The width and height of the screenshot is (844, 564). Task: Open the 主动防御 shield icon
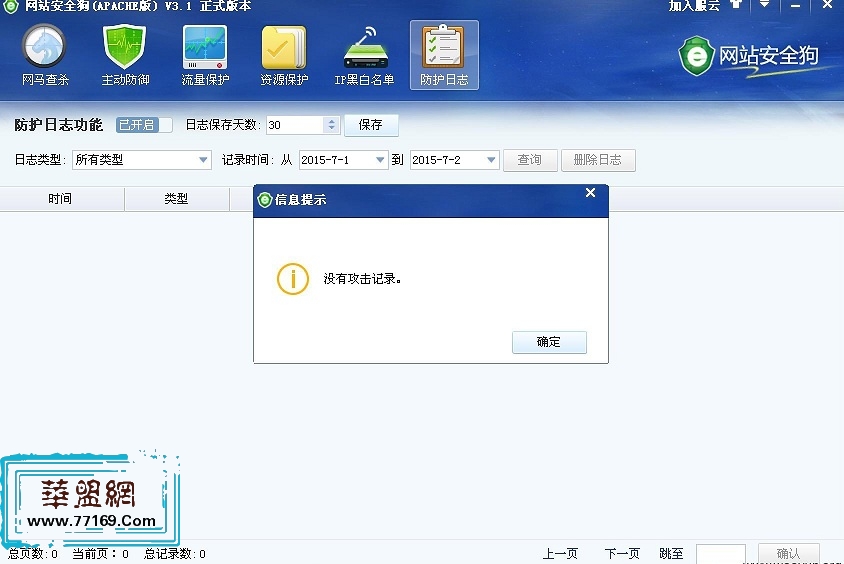pos(125,56)
